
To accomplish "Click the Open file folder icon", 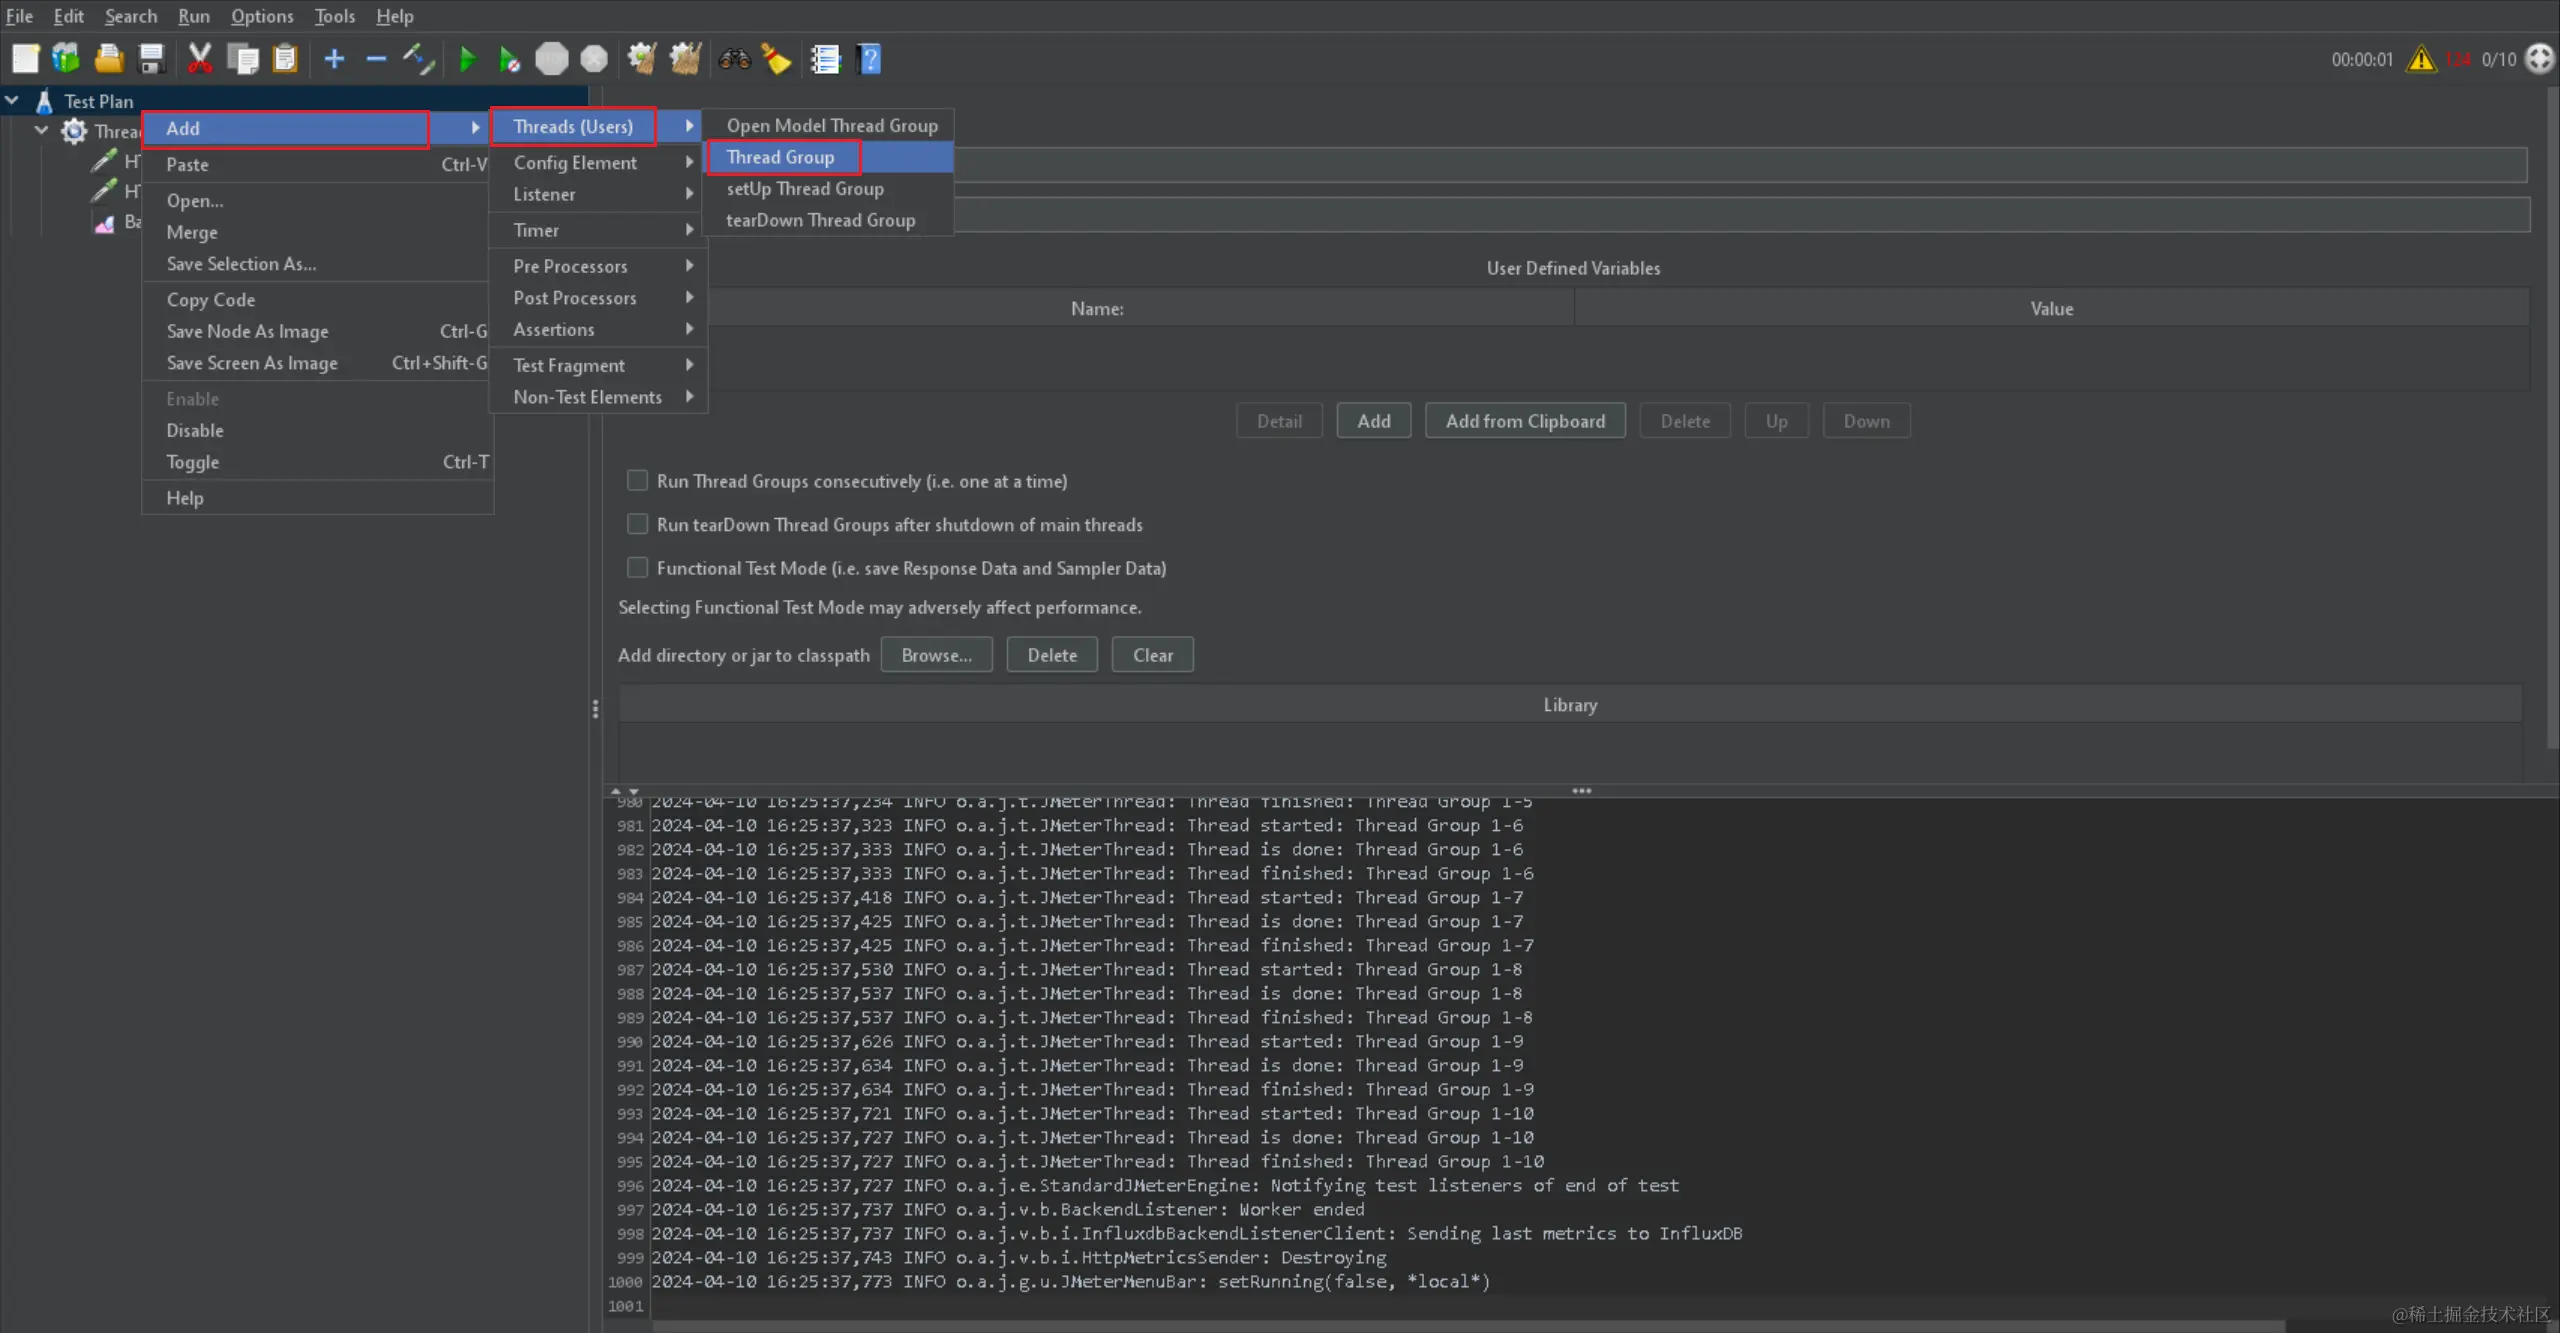I will [109, 59].
